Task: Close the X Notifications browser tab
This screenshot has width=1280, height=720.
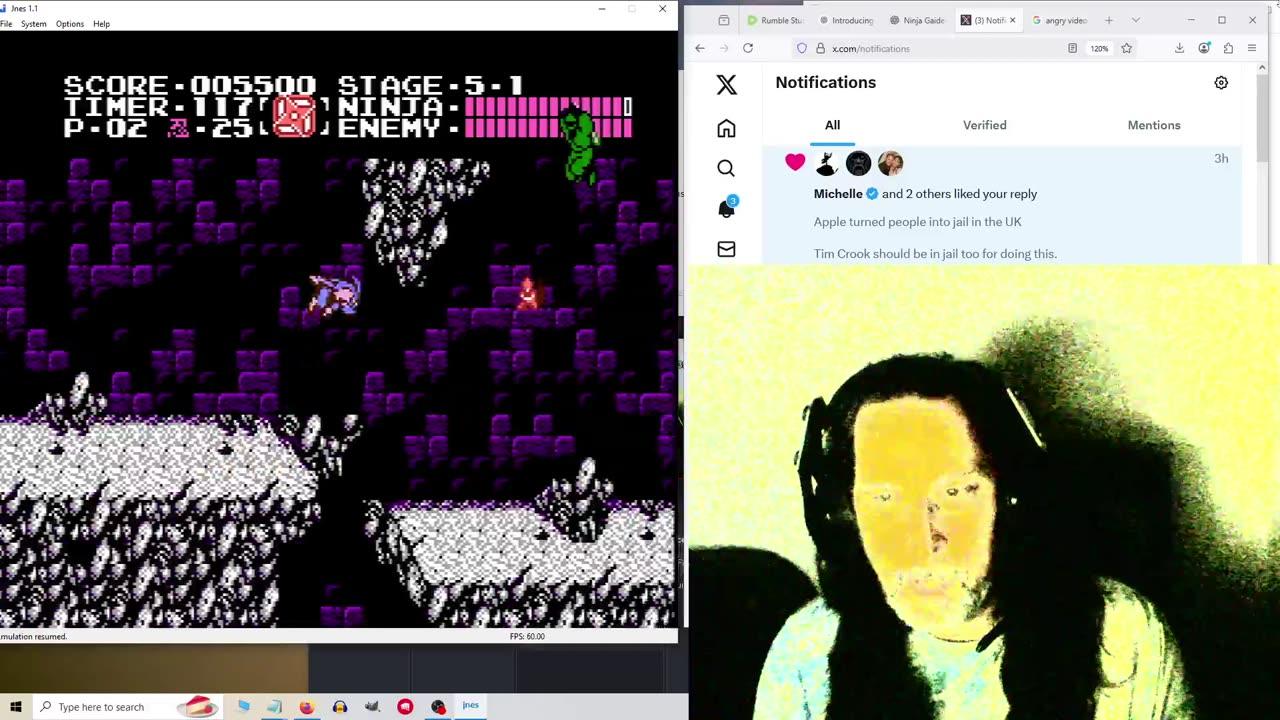Action: (x=1012, y=20)
